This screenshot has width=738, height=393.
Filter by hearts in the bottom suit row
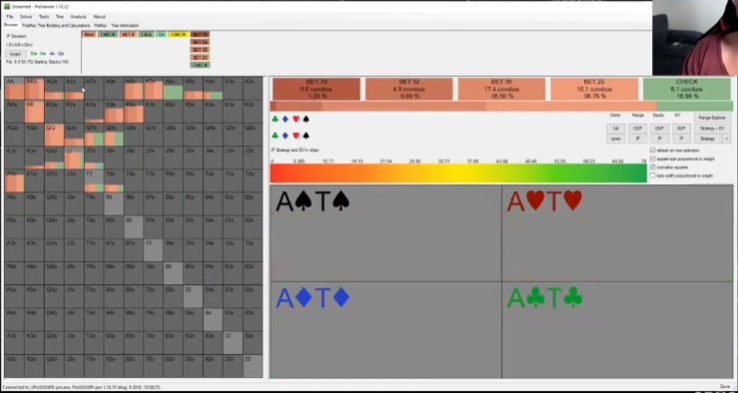tap(296, 136)
